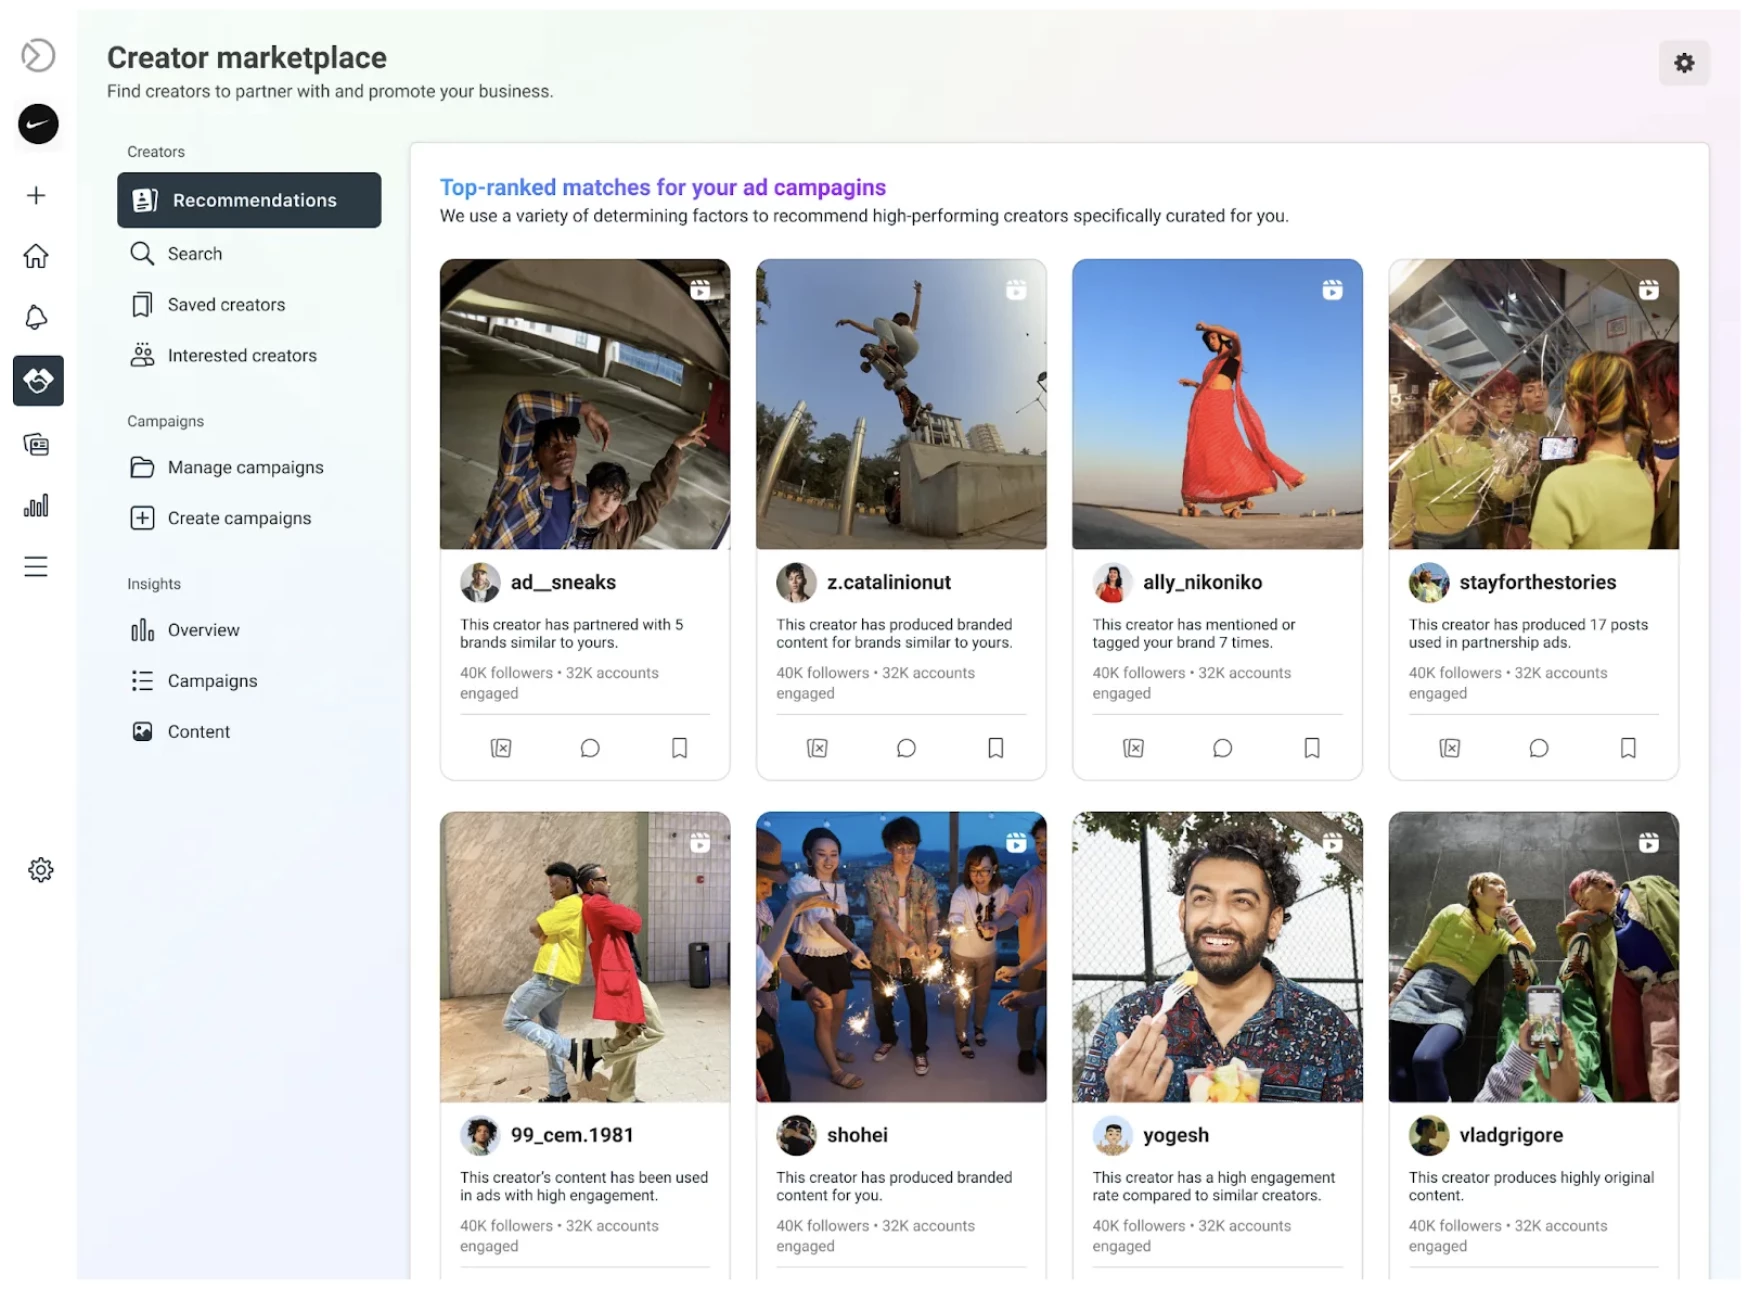Image resolution: width=1750 pixels, height=1296 pixels.
Task: Open settings gear in left rail
Action: pyautogui.click(x=40, y=870)
